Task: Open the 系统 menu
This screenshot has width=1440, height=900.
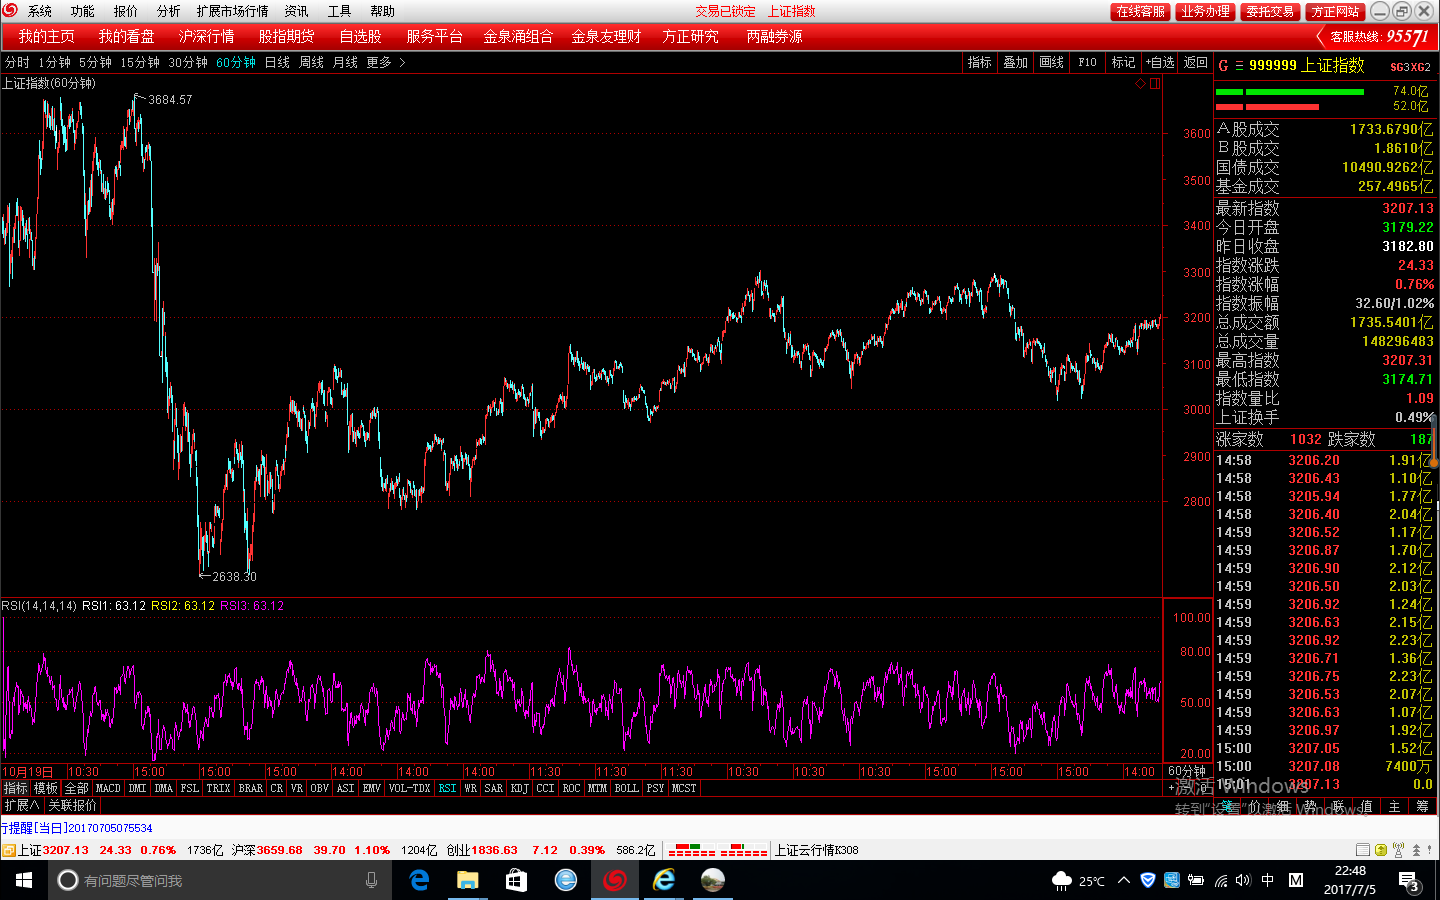Action: [40, 11]
